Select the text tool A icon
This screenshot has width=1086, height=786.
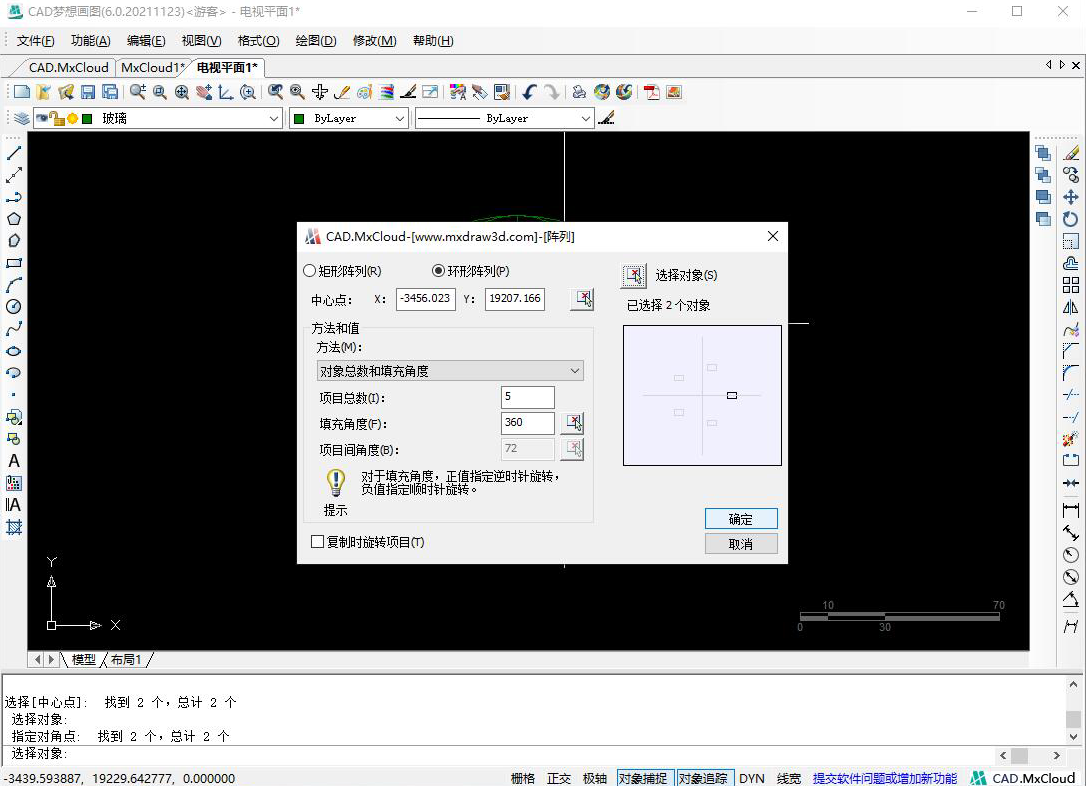click(14, 461)
